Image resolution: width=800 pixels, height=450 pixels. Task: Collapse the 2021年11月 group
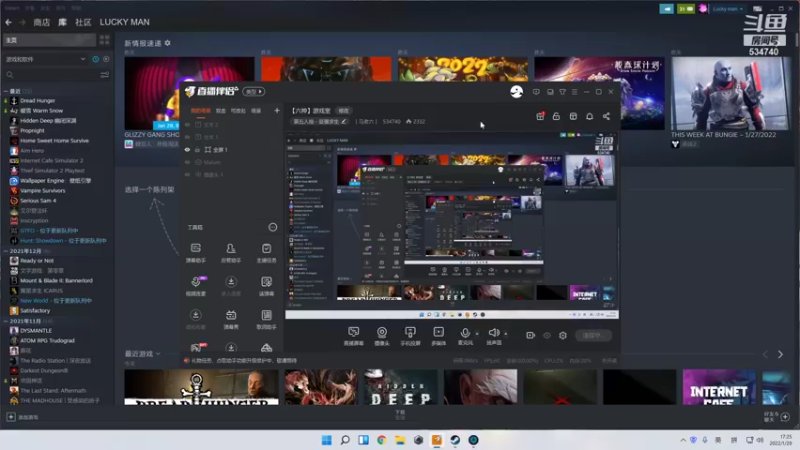tap(6, 321)
